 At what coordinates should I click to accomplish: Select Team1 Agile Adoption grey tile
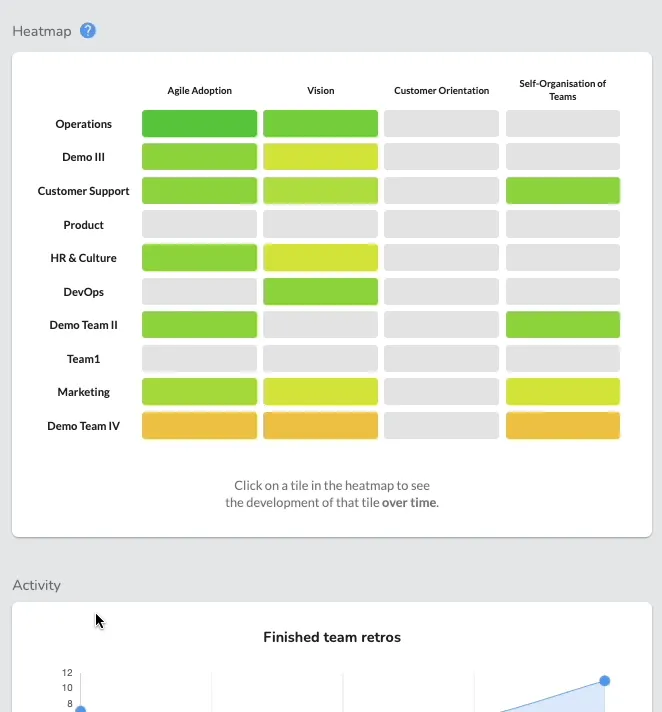pos(199,359)
